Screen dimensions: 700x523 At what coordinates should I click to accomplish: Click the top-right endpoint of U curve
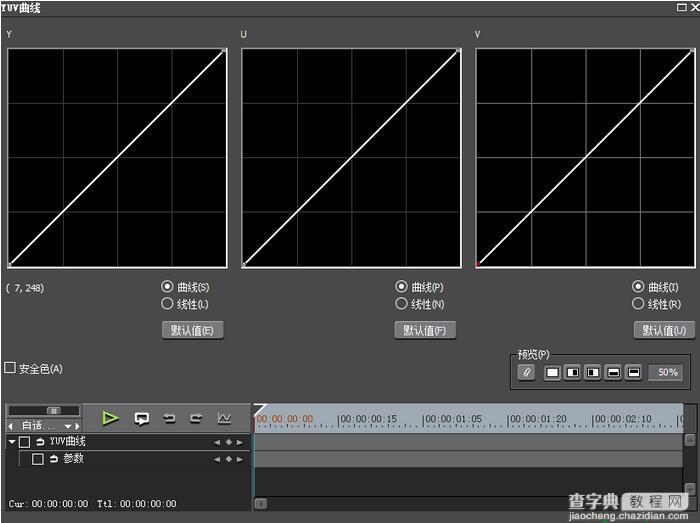[x=458, y=51]
